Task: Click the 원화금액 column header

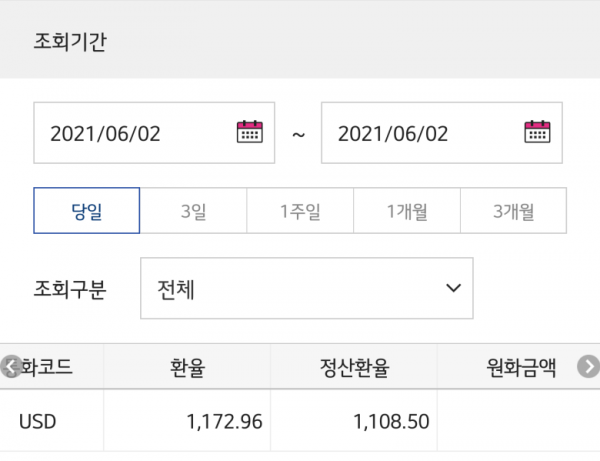Action: tap(521, 367)
